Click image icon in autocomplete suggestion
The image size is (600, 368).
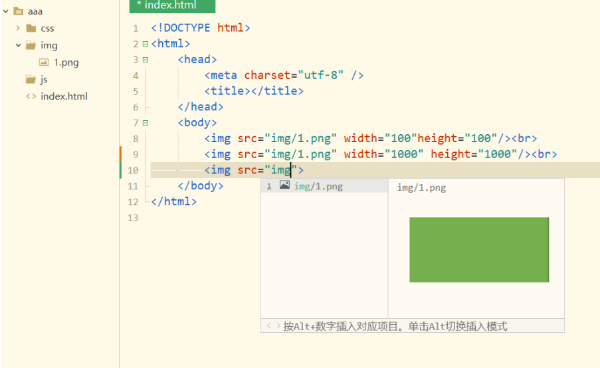click(x=285, y=186)
